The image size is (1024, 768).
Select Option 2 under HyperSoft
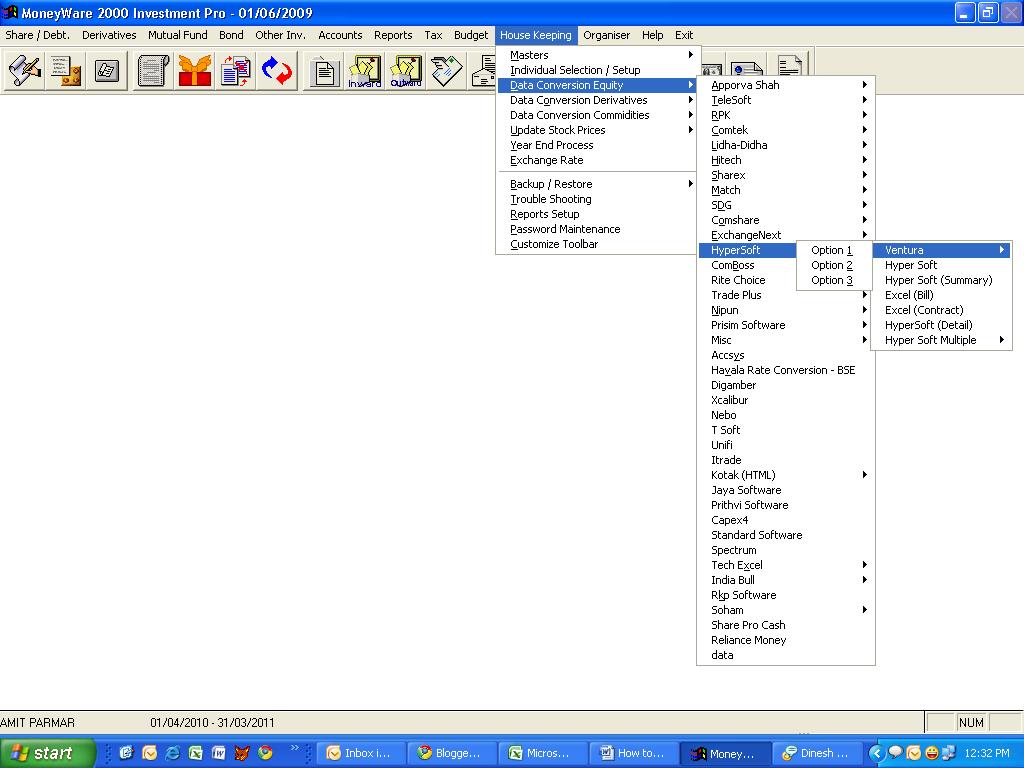tap(830, 264)
